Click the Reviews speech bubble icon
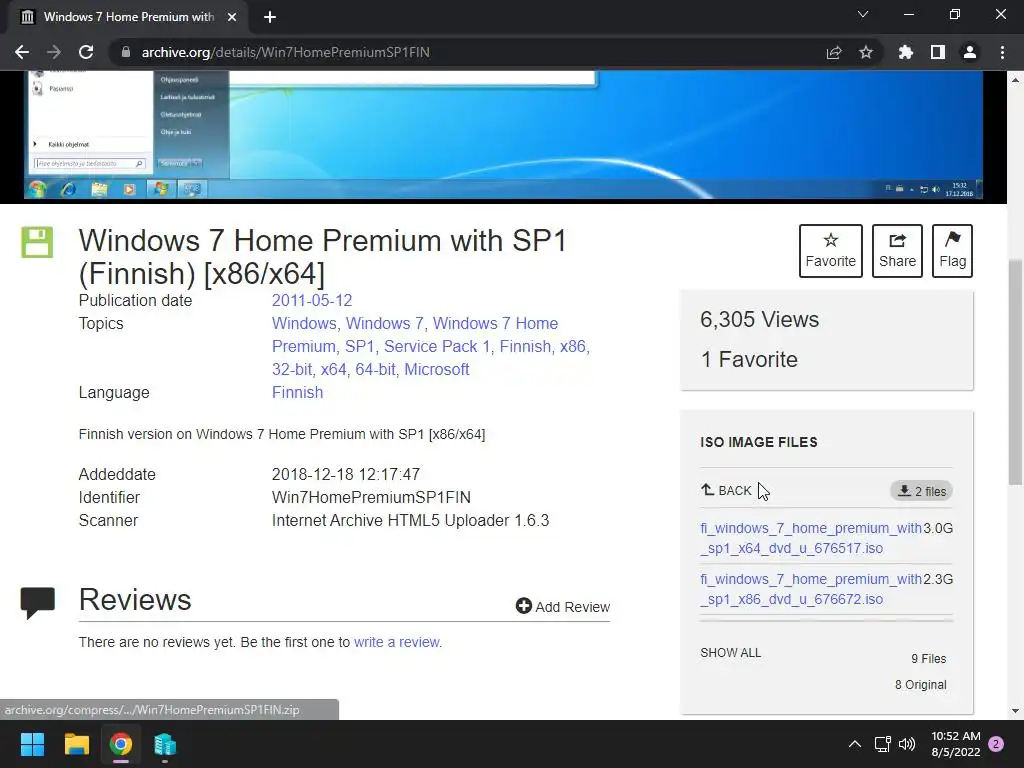 tap(37, 603)
